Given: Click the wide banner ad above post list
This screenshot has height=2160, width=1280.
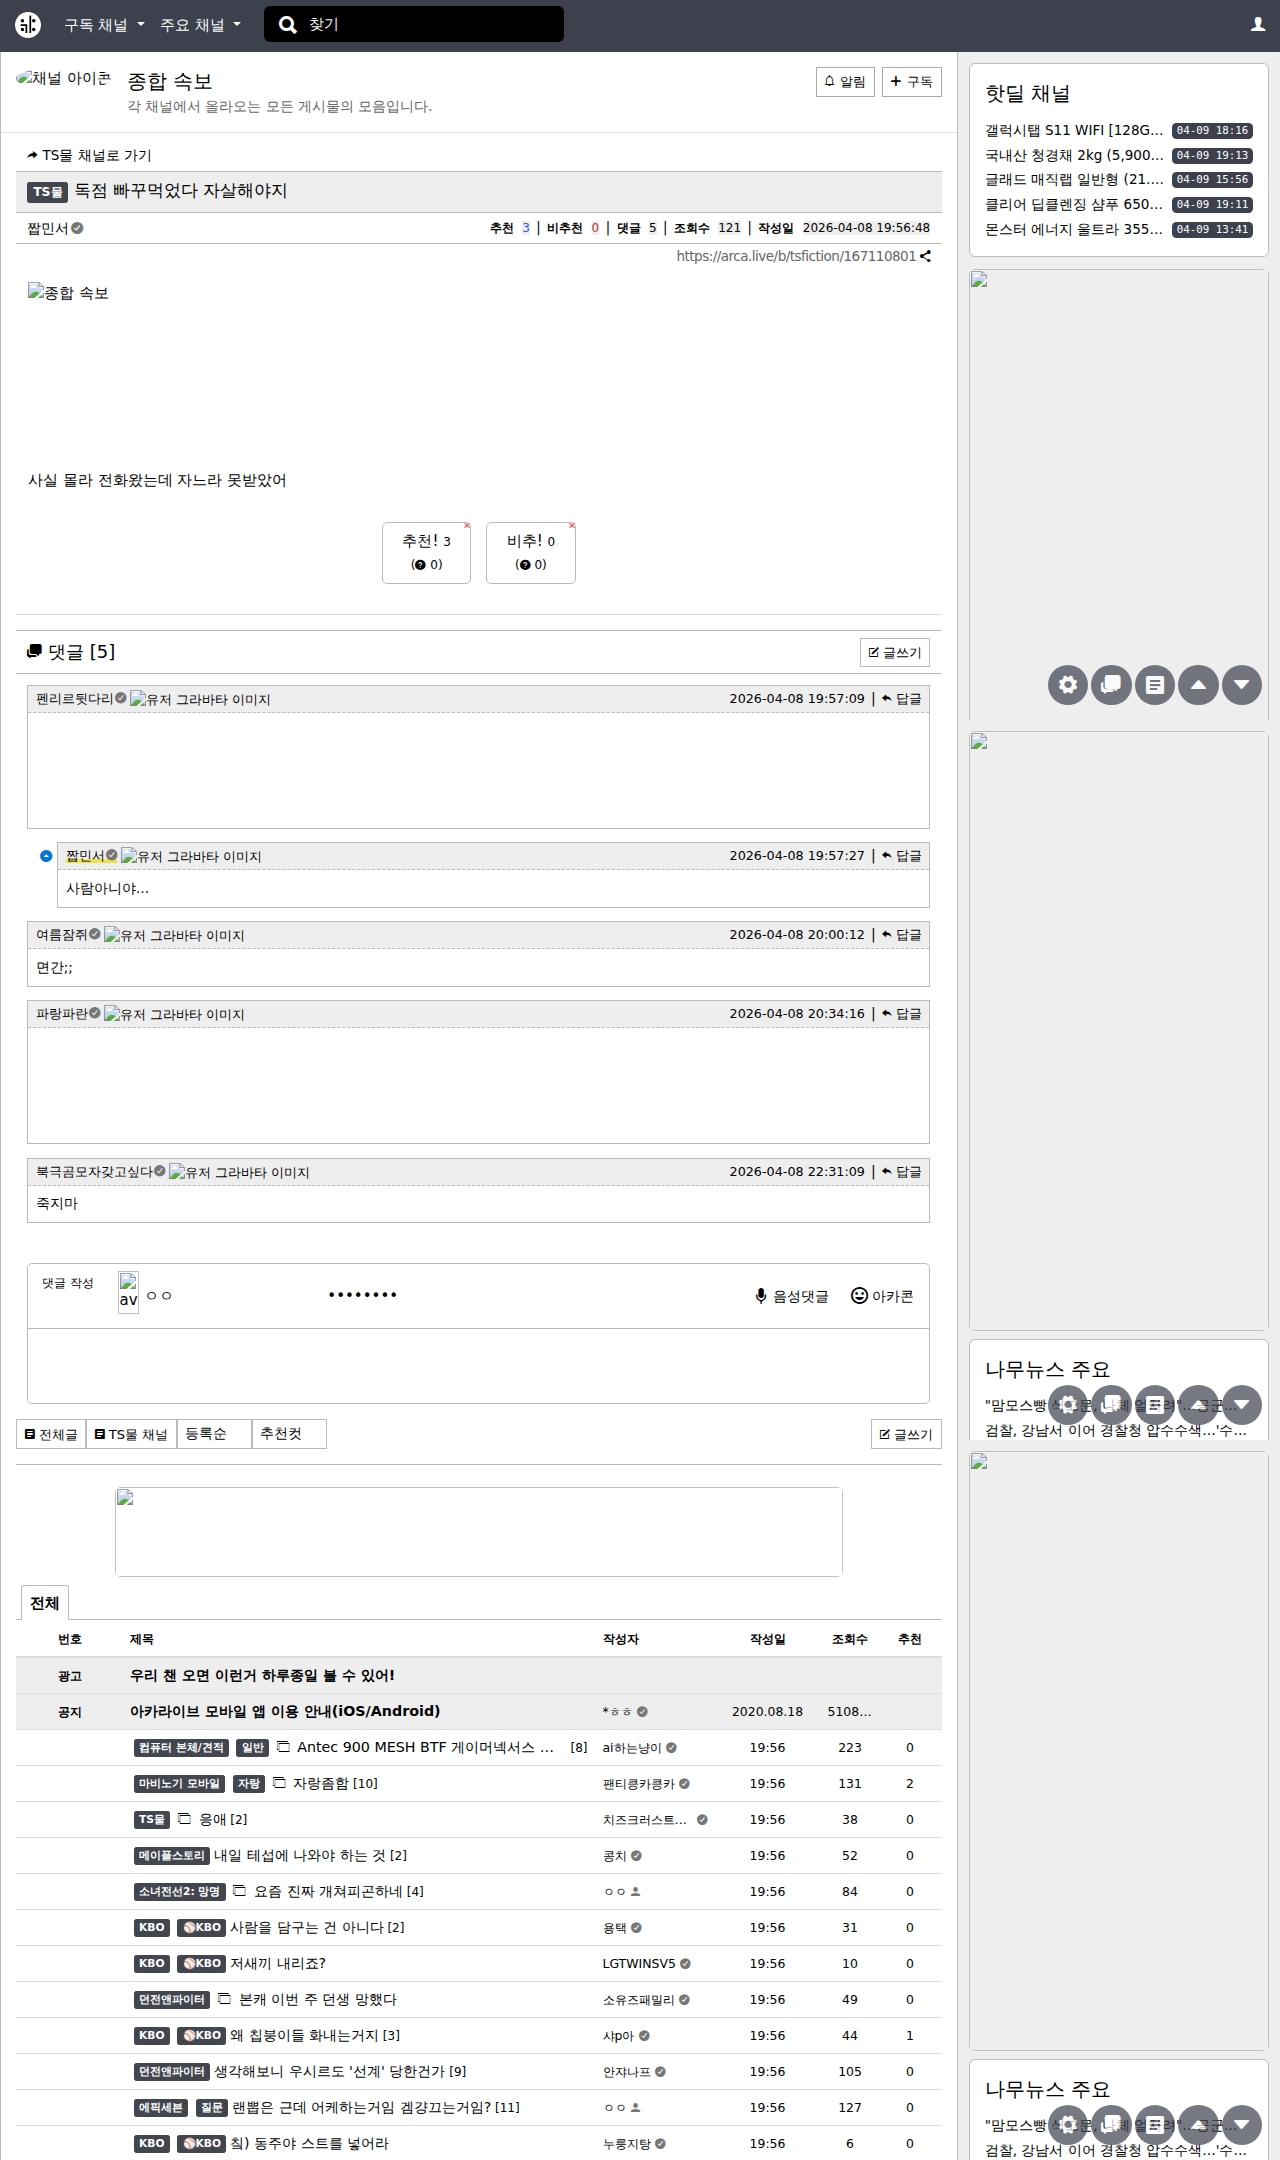Looking at the screenshot, I should pyautogui.click(x=479, y=1531).
